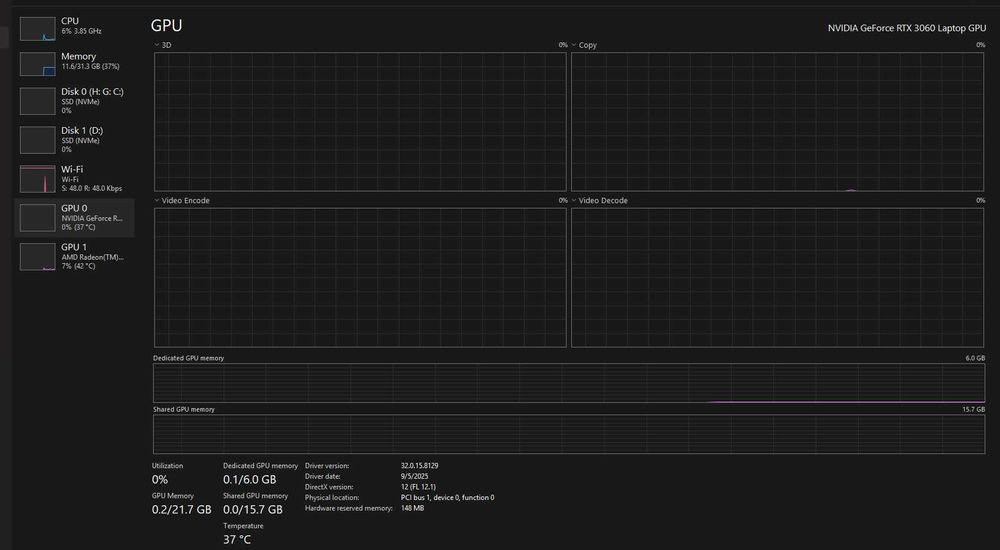Click the GPU heading title

(166, 26)
